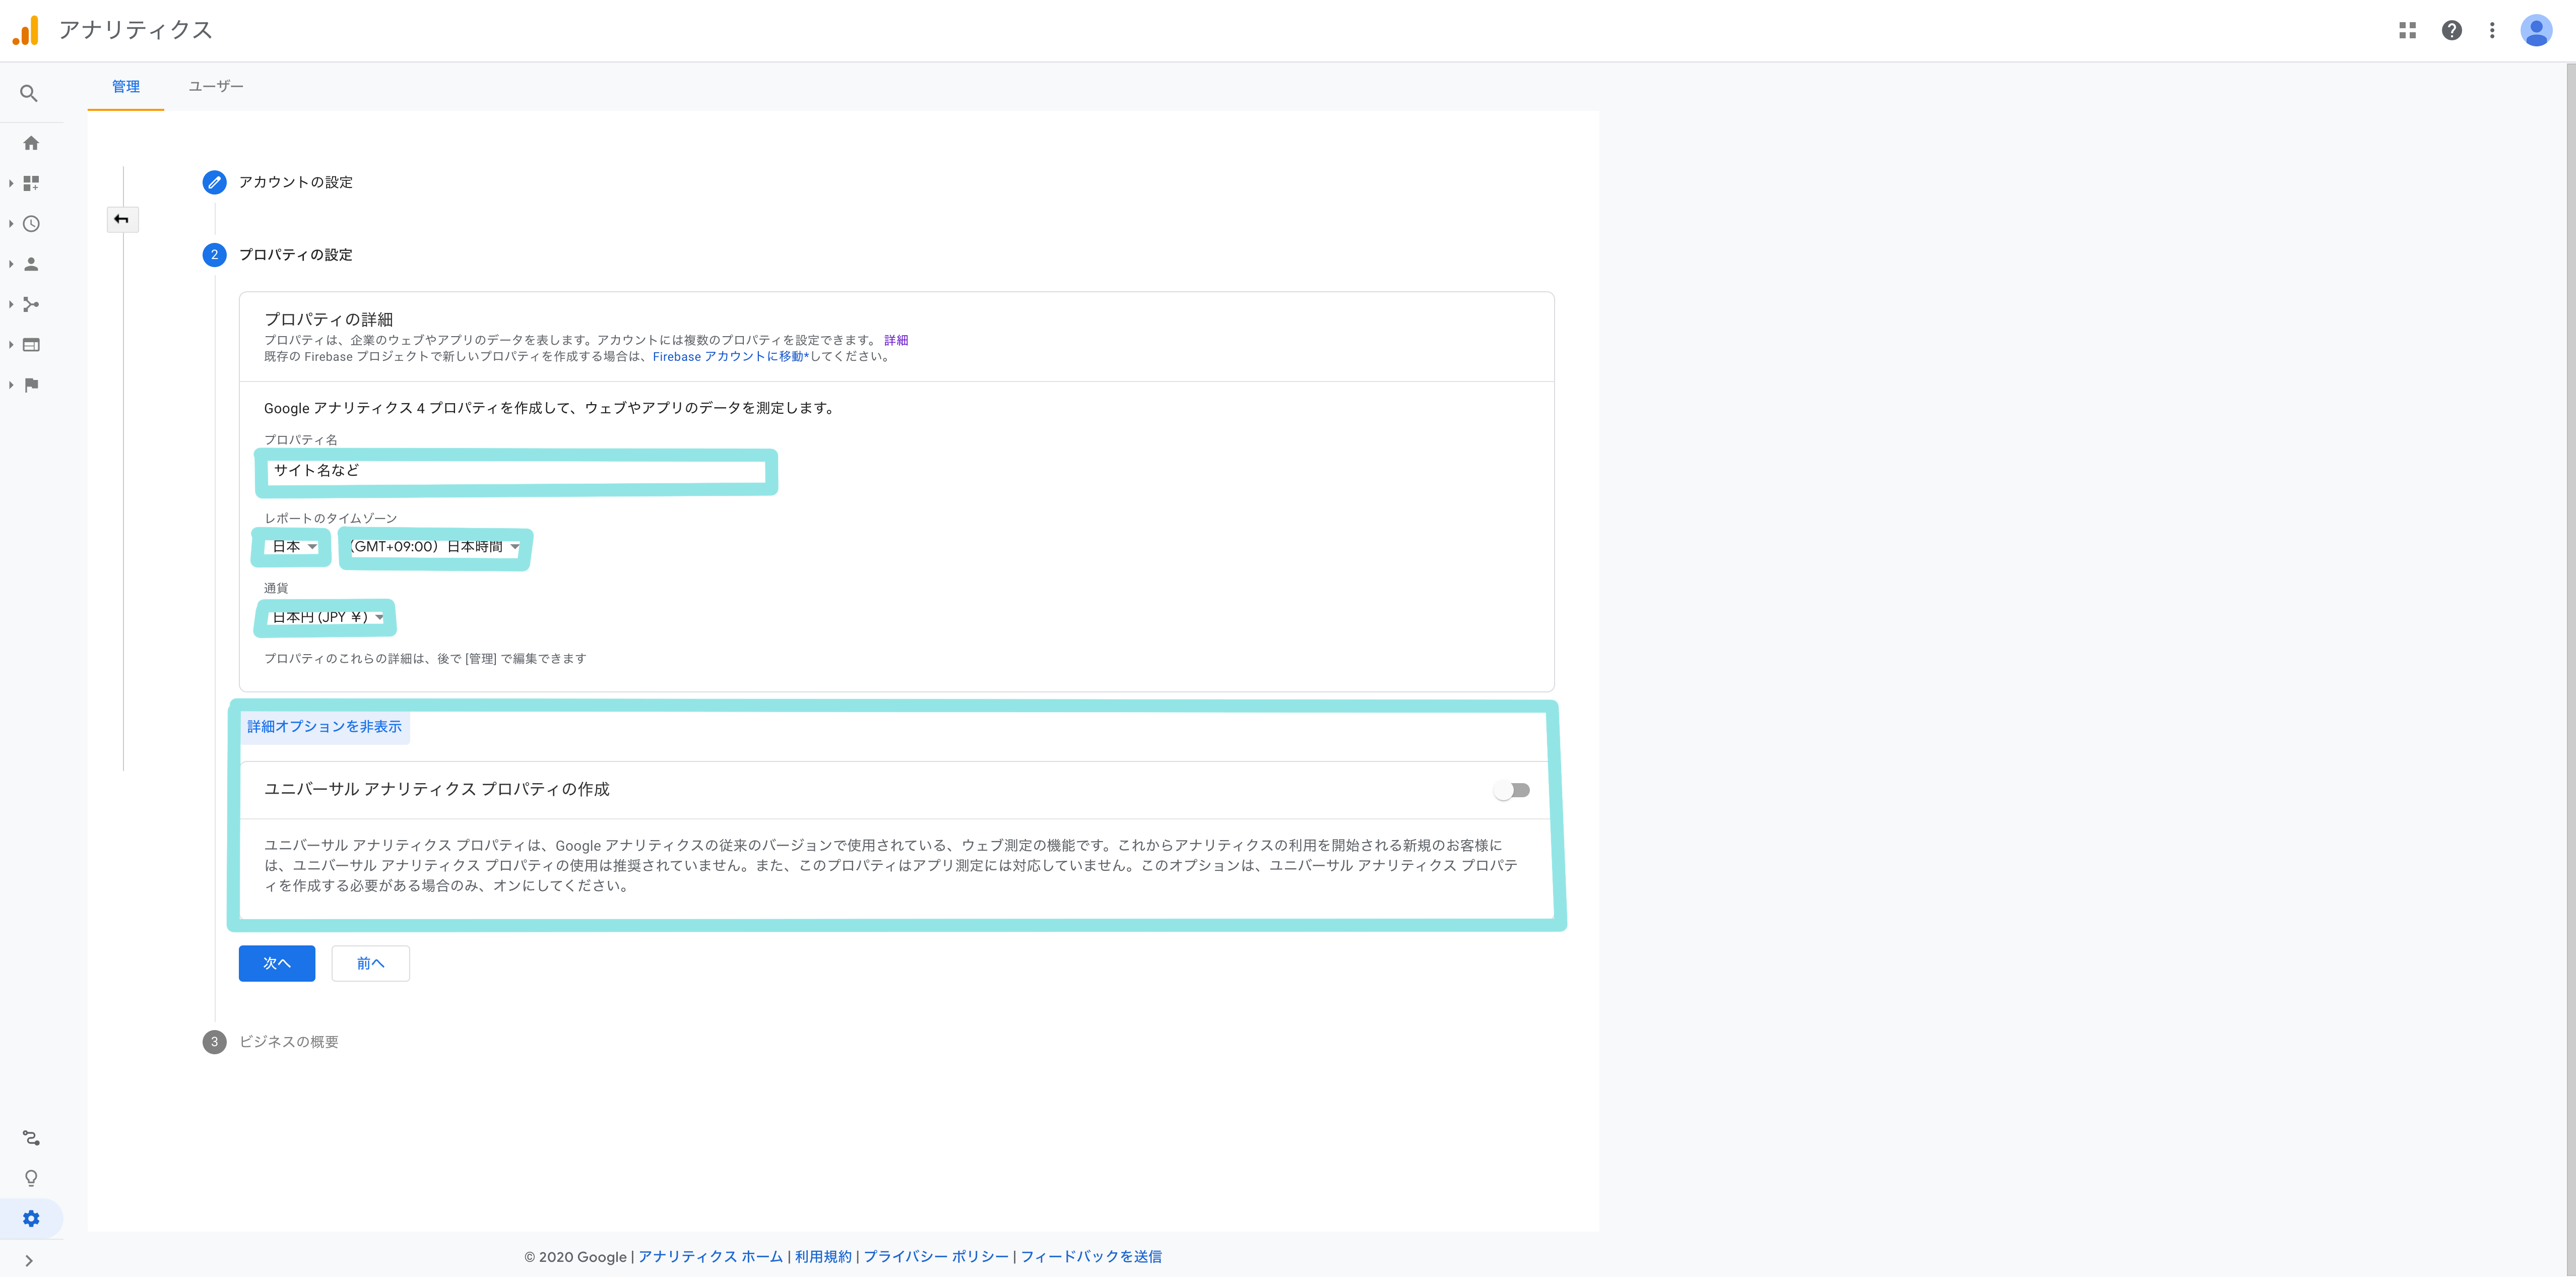Click the ビジネスの概要 step label

click(289, 1042)
